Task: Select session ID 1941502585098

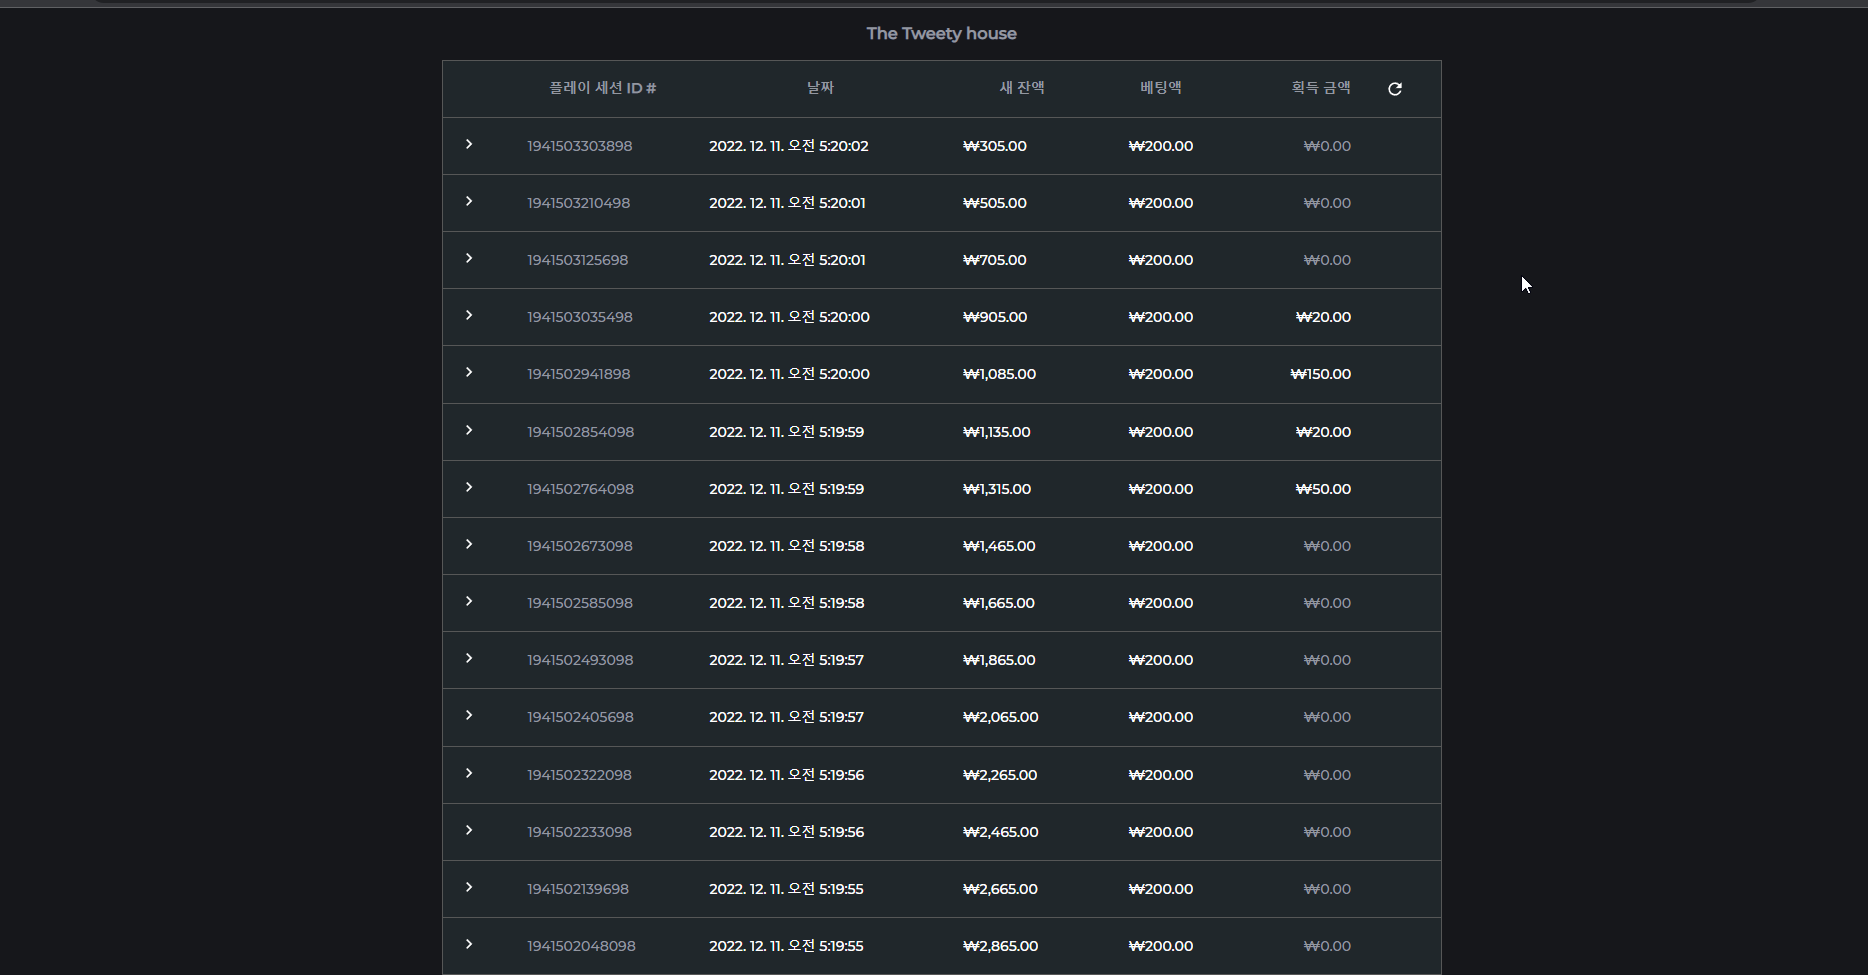Action: point(580,603)
